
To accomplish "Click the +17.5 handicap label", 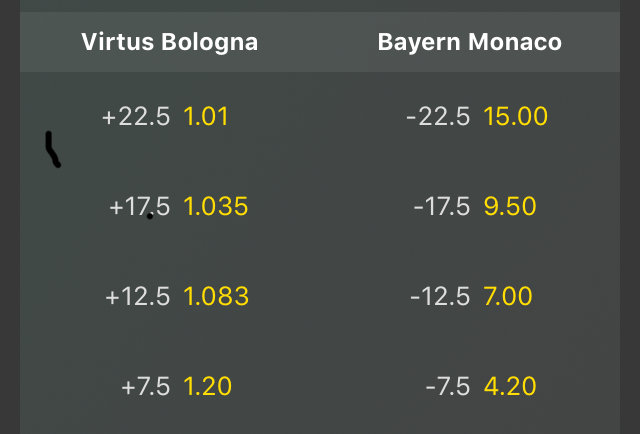I will point(140,207).
